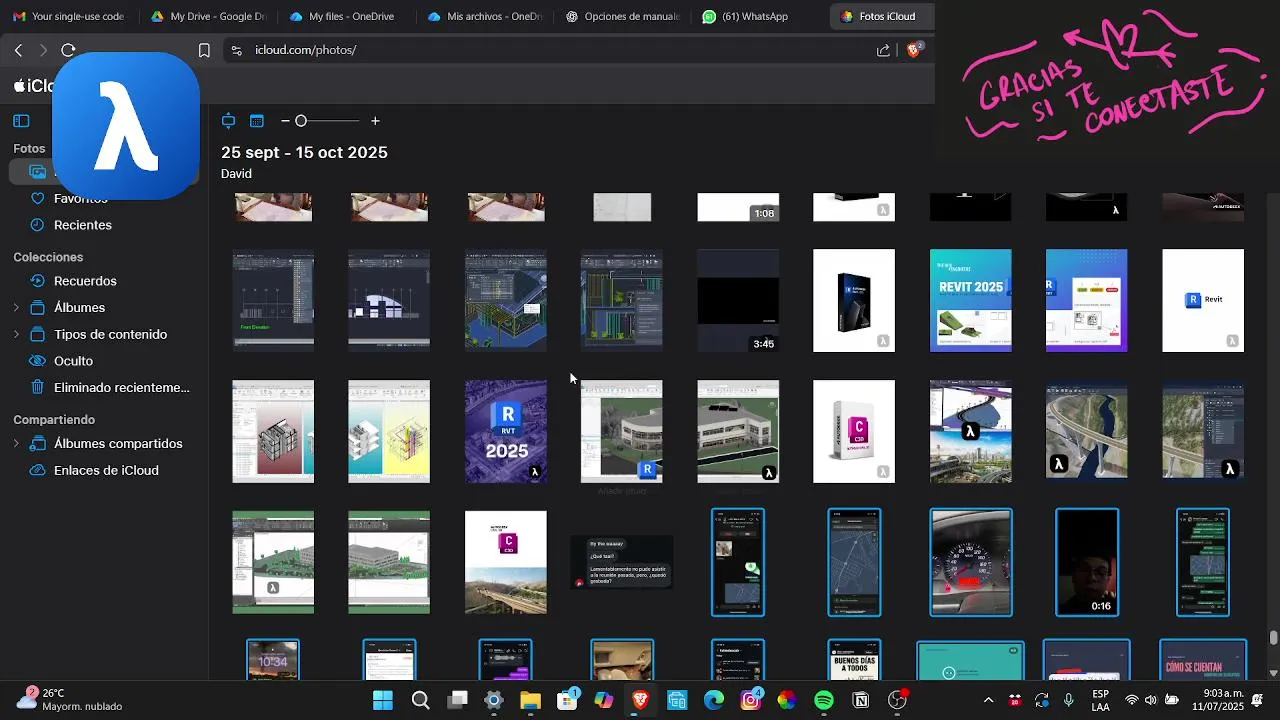1280x720 pixels.
Task: Open Tipos de contenido in sidebar
Action: [x=110, y=335]
